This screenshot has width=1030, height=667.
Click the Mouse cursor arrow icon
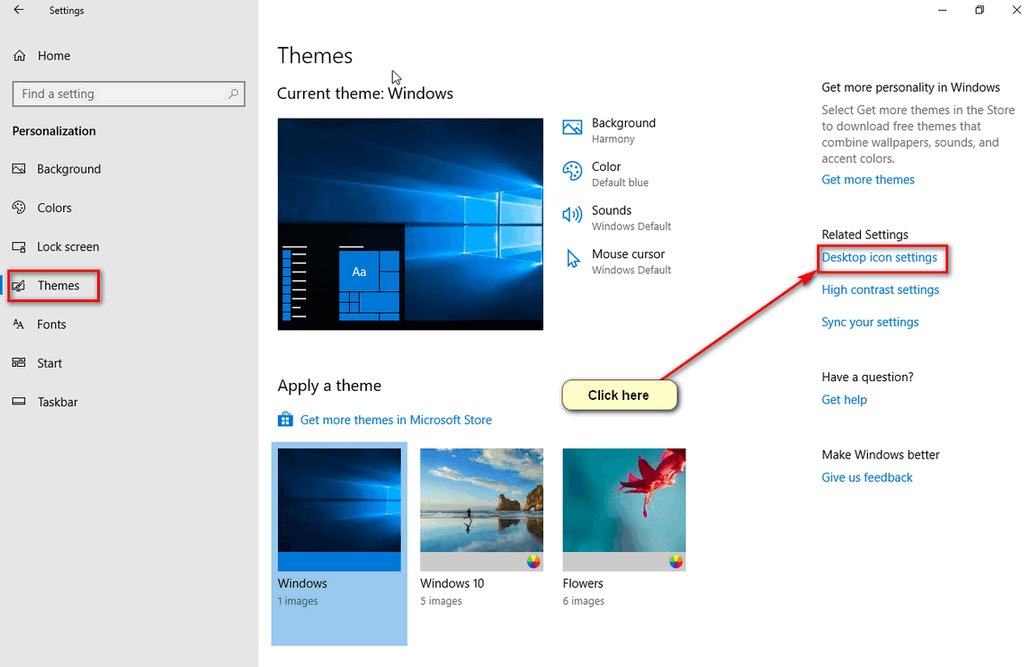pyautogui.click(x=573, y=259)
